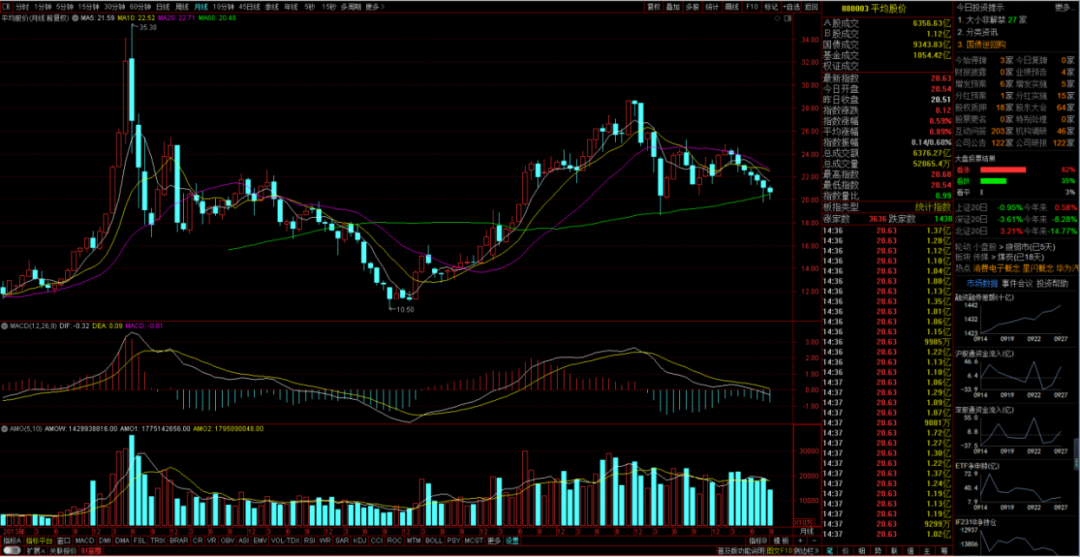Screen dimensions: 1080x557
Task: Open F10 company info
Action: pos(752,7)
